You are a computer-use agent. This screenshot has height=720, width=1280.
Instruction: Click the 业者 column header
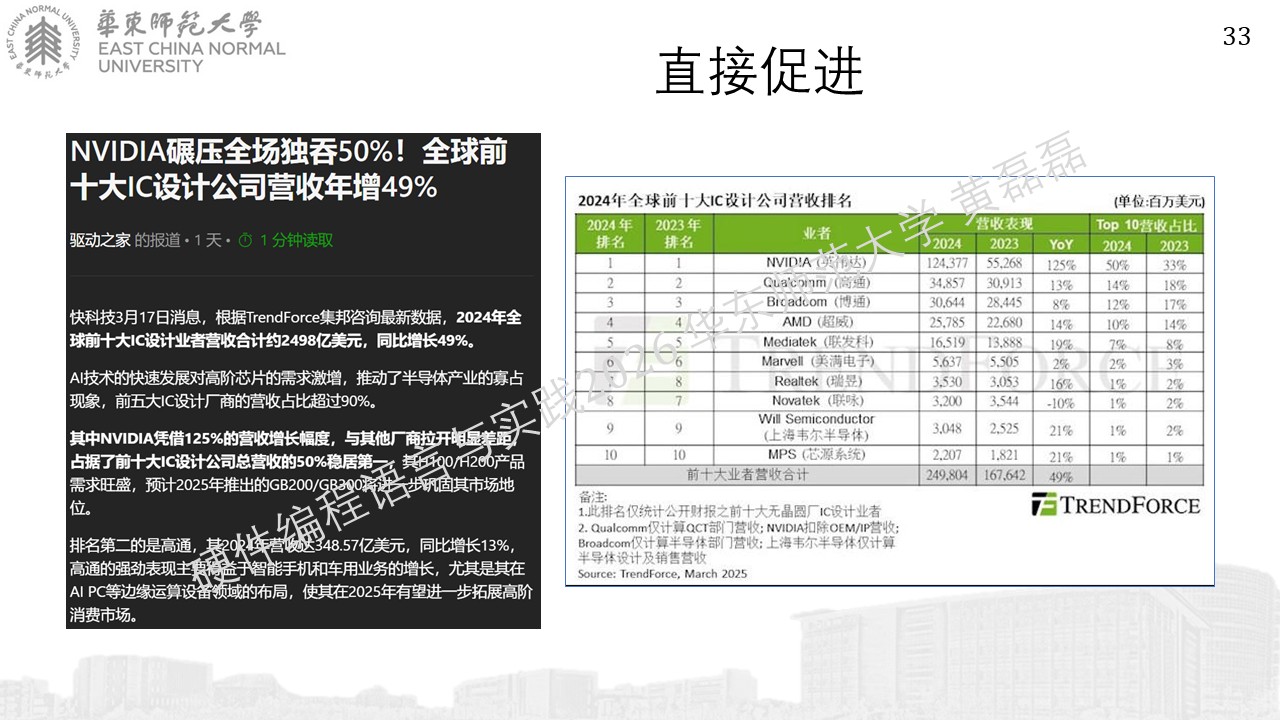click(x=816, y=234)
